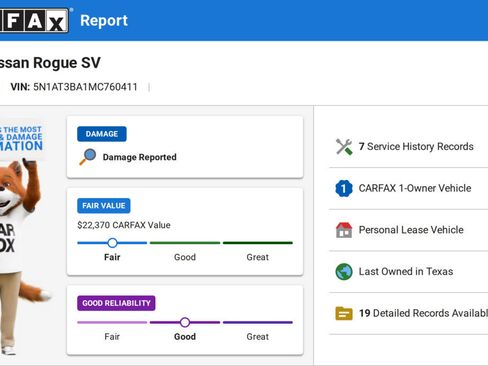Image resolution: width=488 pixels, height=366 pixels.
Task: Click the Nissan Rogue SV title
Action: pyautogui.click(x=50, y=63)
